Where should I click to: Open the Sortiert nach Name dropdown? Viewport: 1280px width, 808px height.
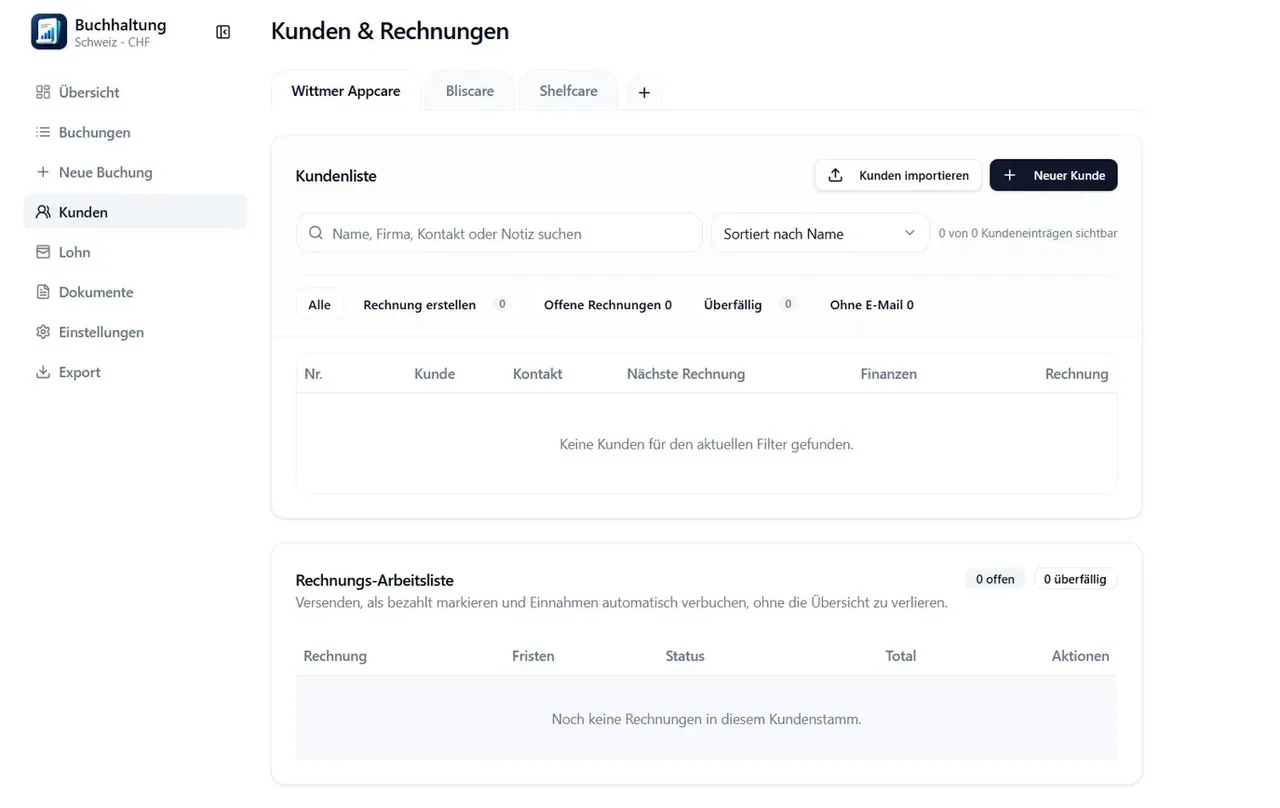(820, 233)
